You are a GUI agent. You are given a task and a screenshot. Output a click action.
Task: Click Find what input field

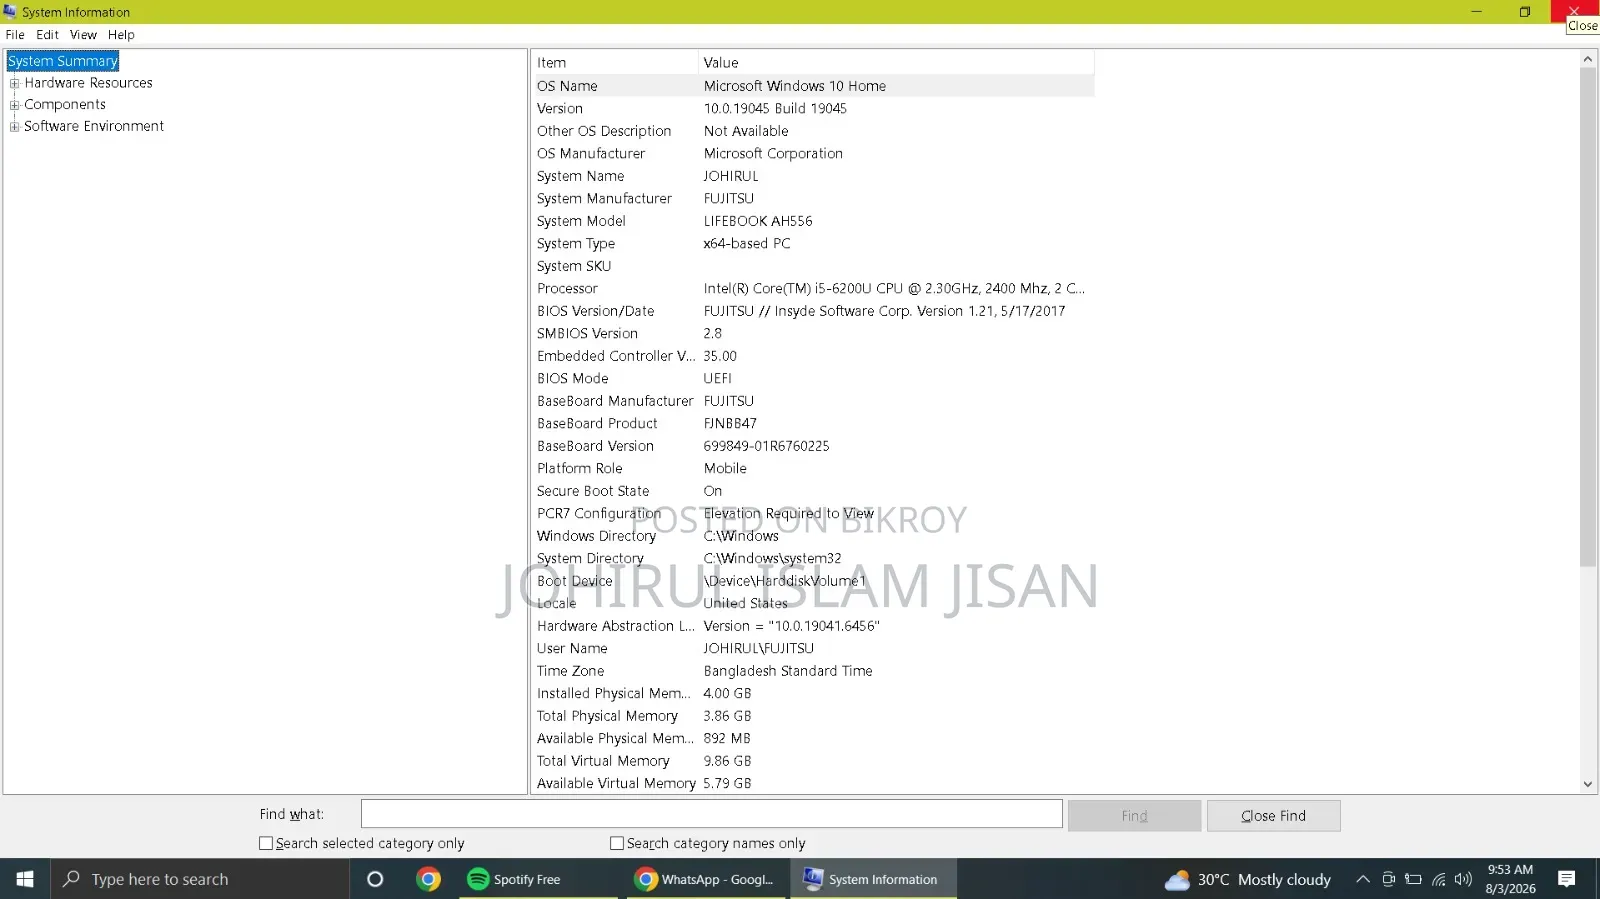tap(711, 813)
